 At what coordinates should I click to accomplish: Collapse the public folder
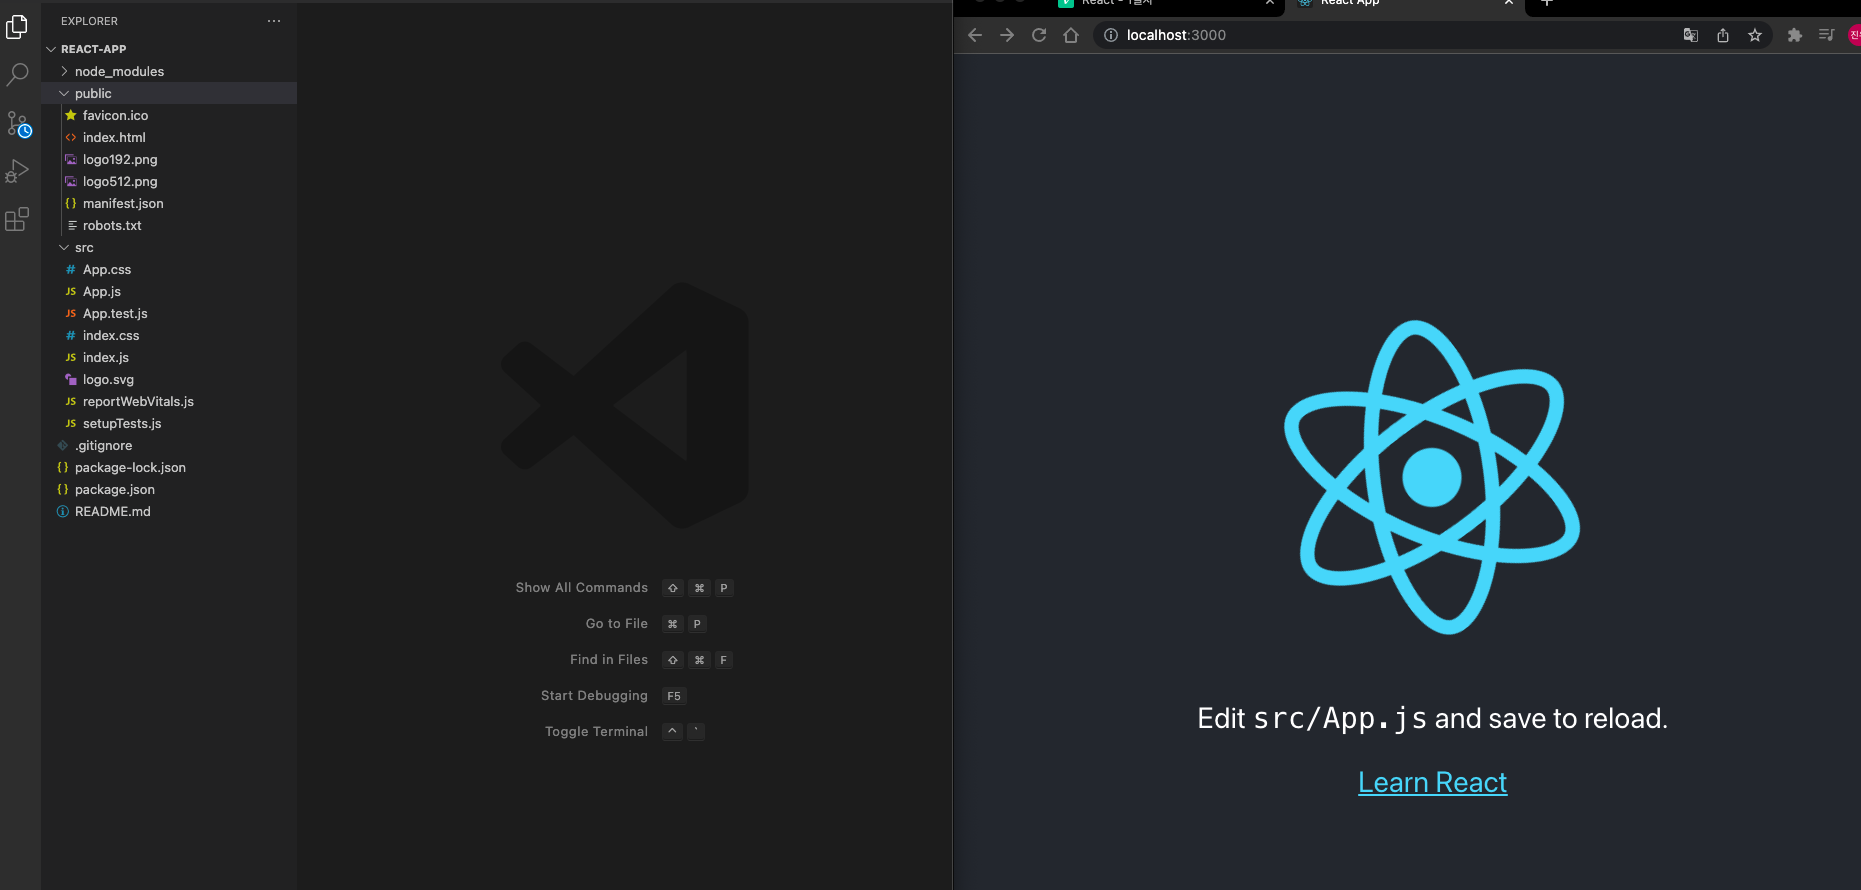[x=169, y=93]
